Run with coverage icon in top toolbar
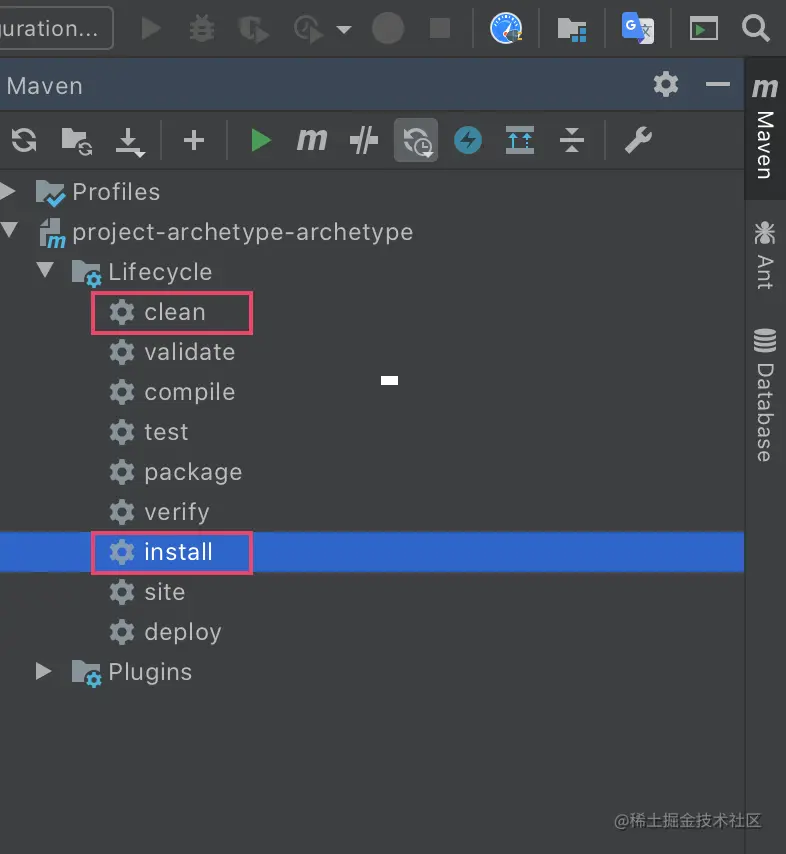Image resolution: width=786 pixels, height=854 pixels. click(x=254, y=29)
